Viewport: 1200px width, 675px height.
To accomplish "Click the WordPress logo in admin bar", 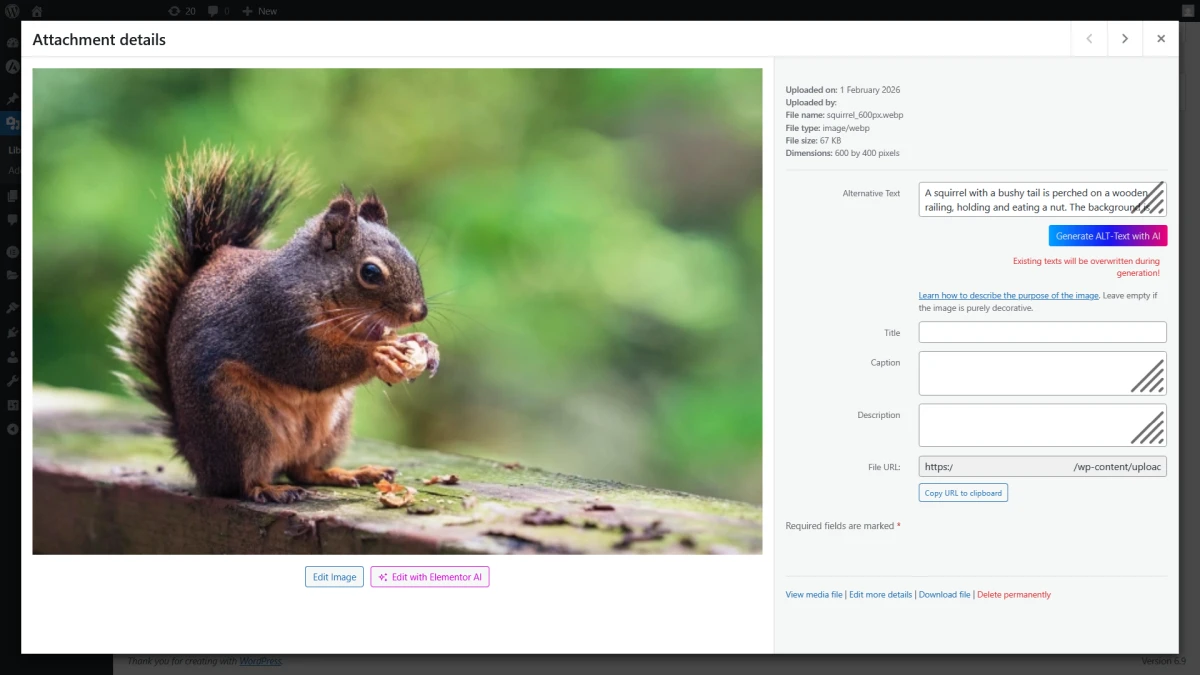I will [x=12, y=11].
